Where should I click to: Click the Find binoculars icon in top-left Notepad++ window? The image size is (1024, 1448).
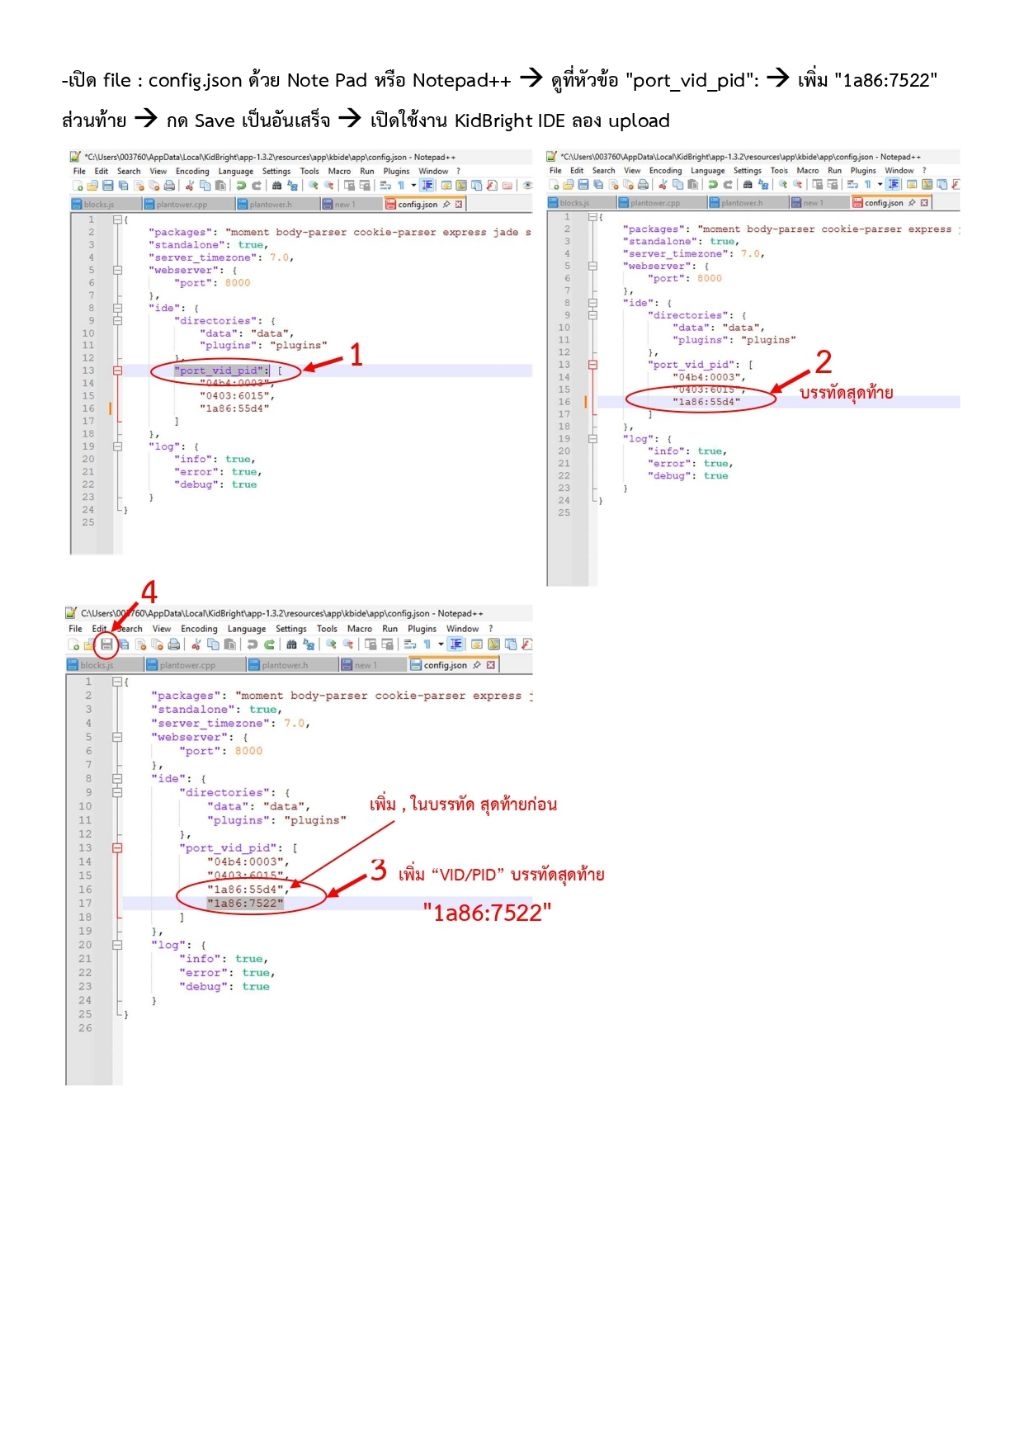[277, 186]
